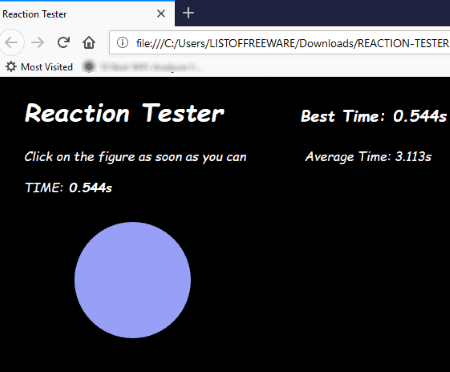This screenshot has width=450, height=372.
Task: Click the instruction text about the figure
Action: point(135,157)
